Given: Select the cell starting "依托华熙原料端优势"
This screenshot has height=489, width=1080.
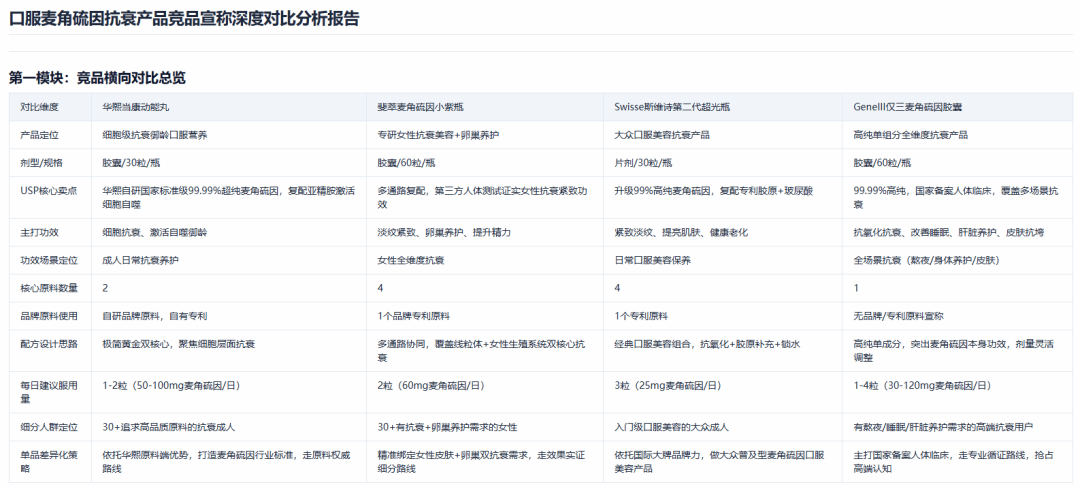Looking at the screenshot, I should 227,461.
